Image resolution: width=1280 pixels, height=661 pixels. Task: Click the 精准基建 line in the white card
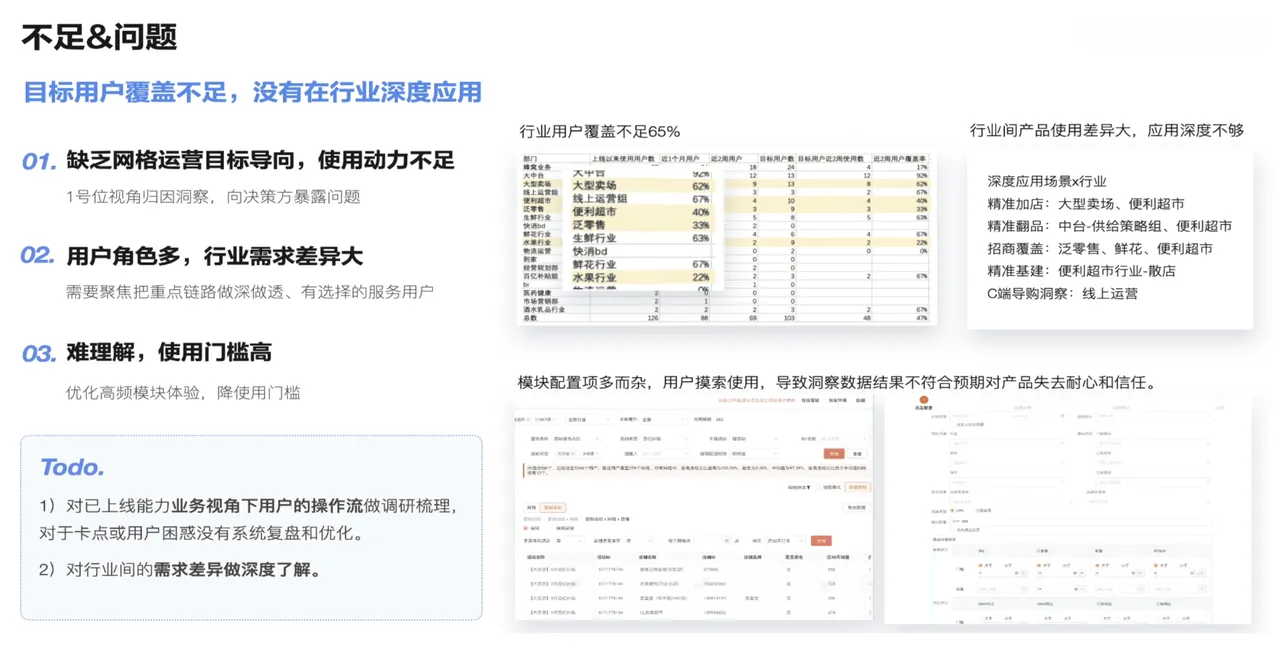1081,271
